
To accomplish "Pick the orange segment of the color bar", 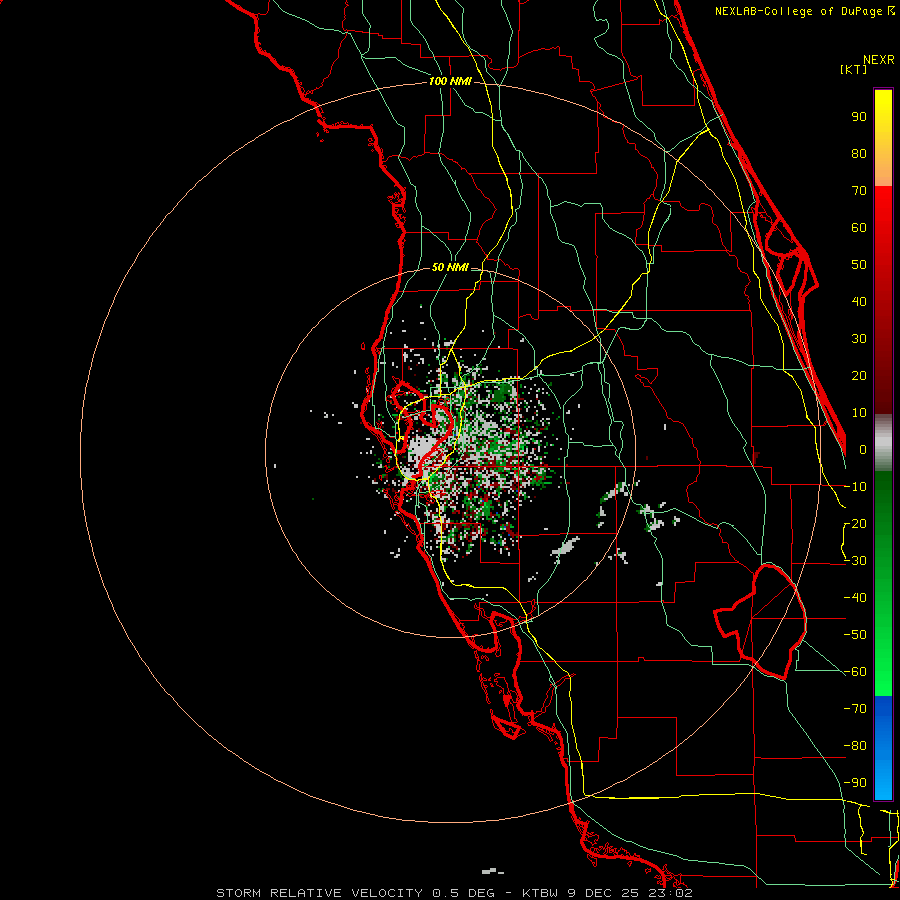I will tap(883, 171).
